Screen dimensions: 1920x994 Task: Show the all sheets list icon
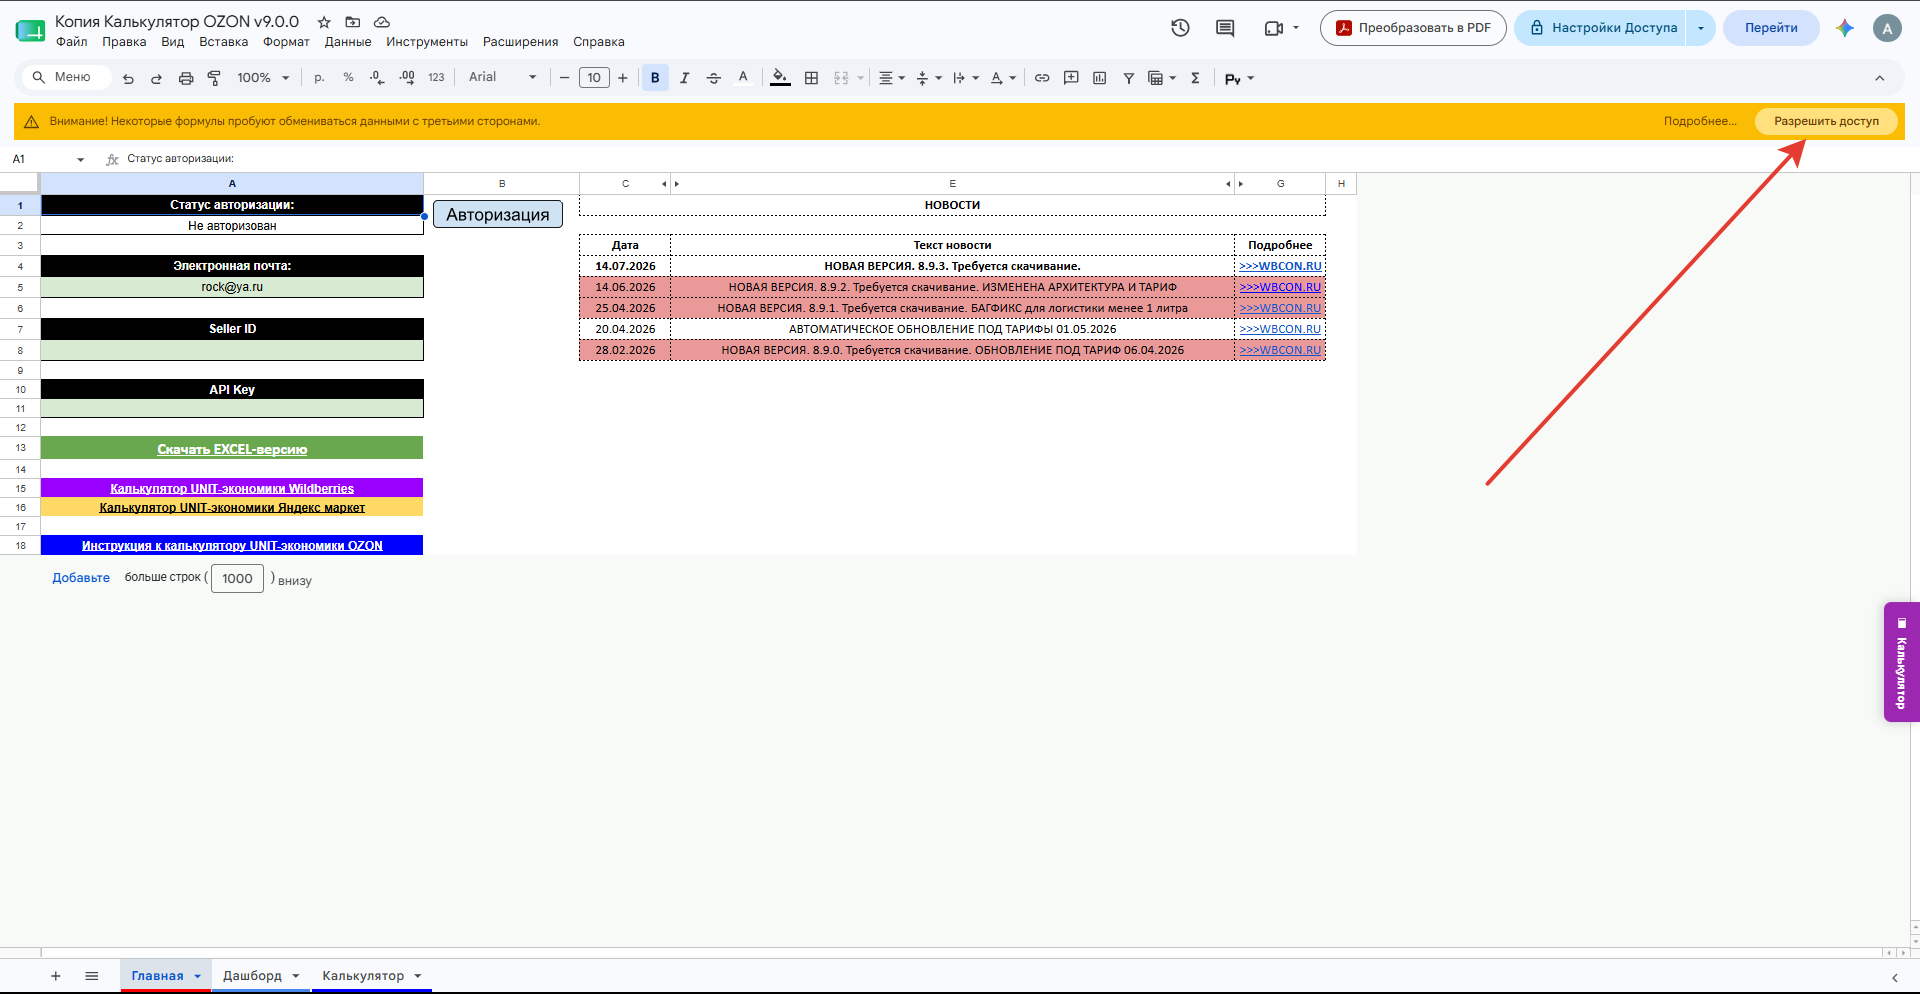coord(92,976)
